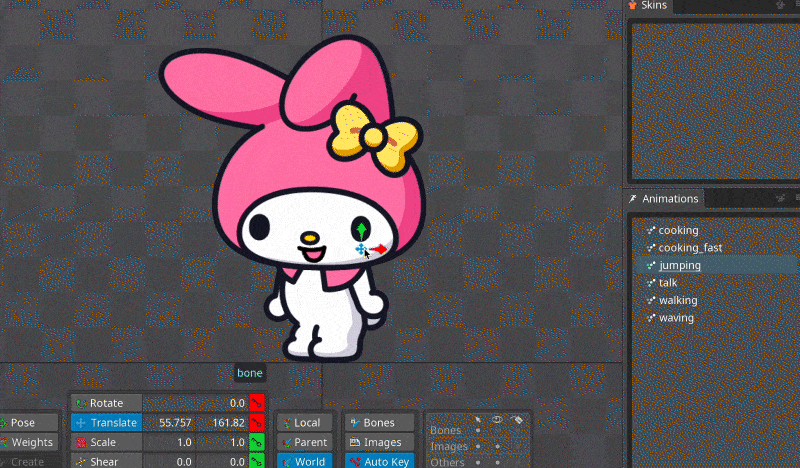Open the Skins tab
Image resolution: width=800 pixels, height=468 pixels.
point(648,6)
